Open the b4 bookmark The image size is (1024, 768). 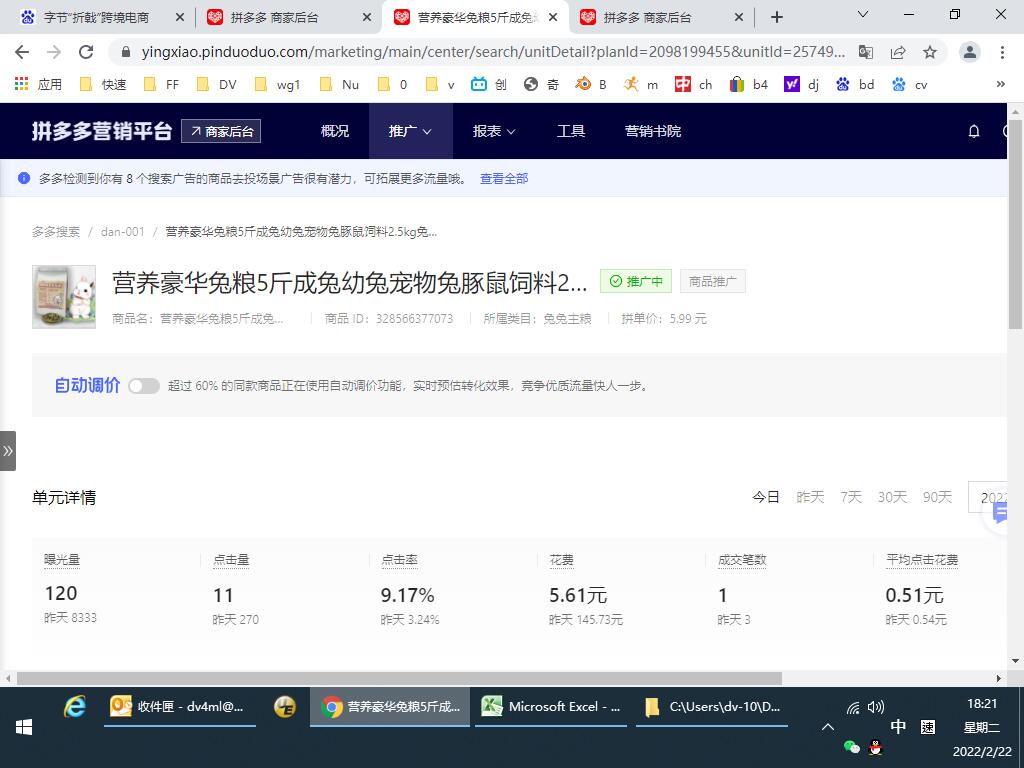tap(748, 84)
